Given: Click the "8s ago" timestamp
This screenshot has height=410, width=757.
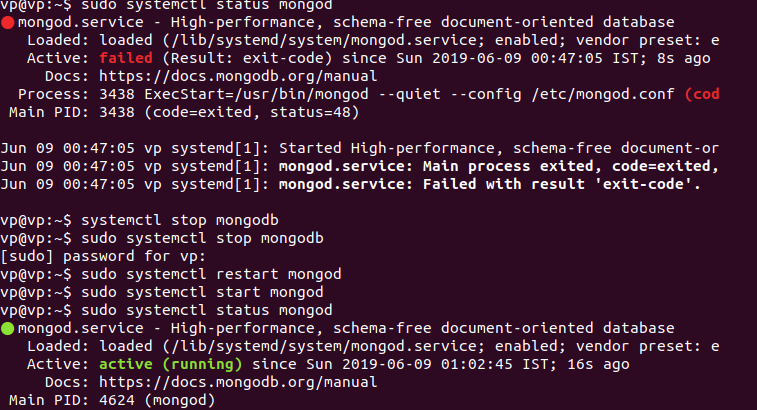Looking at the screenshot, I should click(x=678, y=58).
